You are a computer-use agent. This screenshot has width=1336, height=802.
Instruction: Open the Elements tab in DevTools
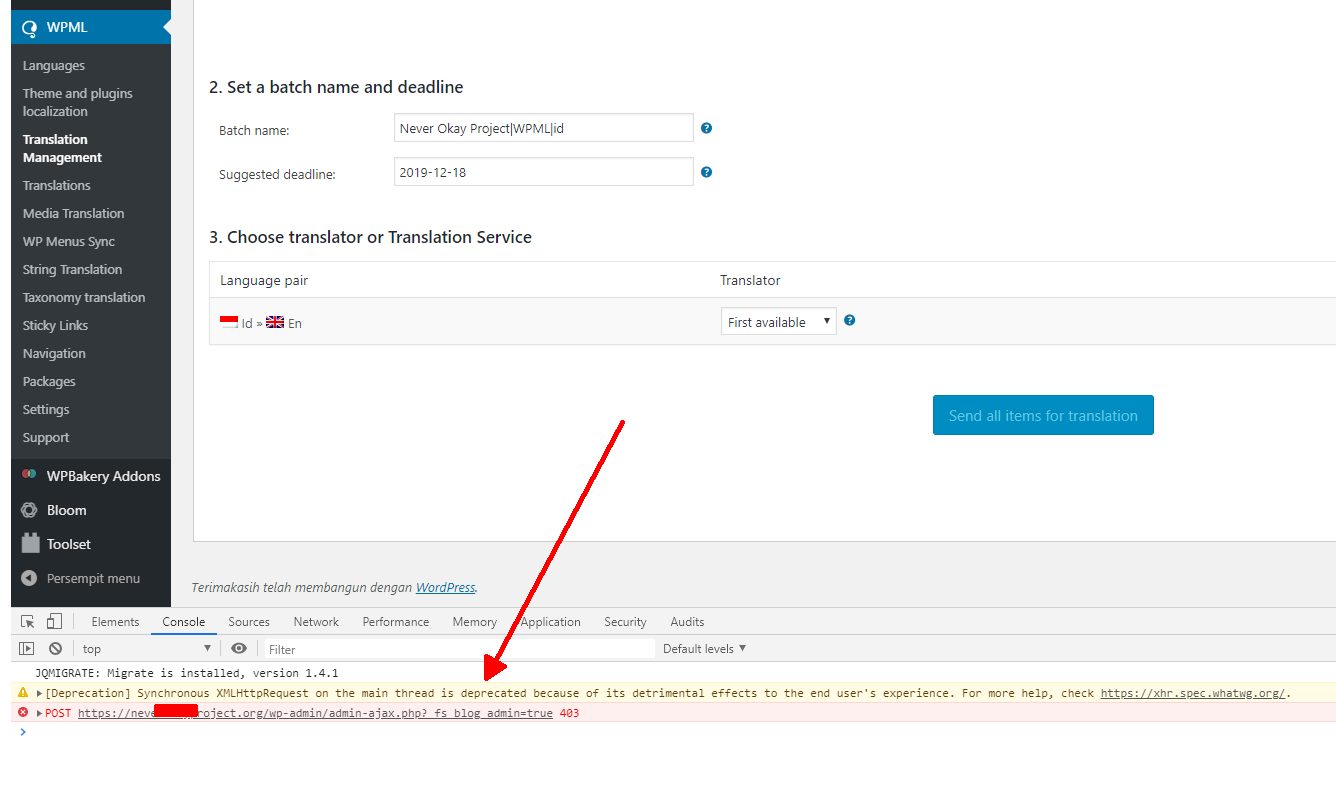(115, 621)
